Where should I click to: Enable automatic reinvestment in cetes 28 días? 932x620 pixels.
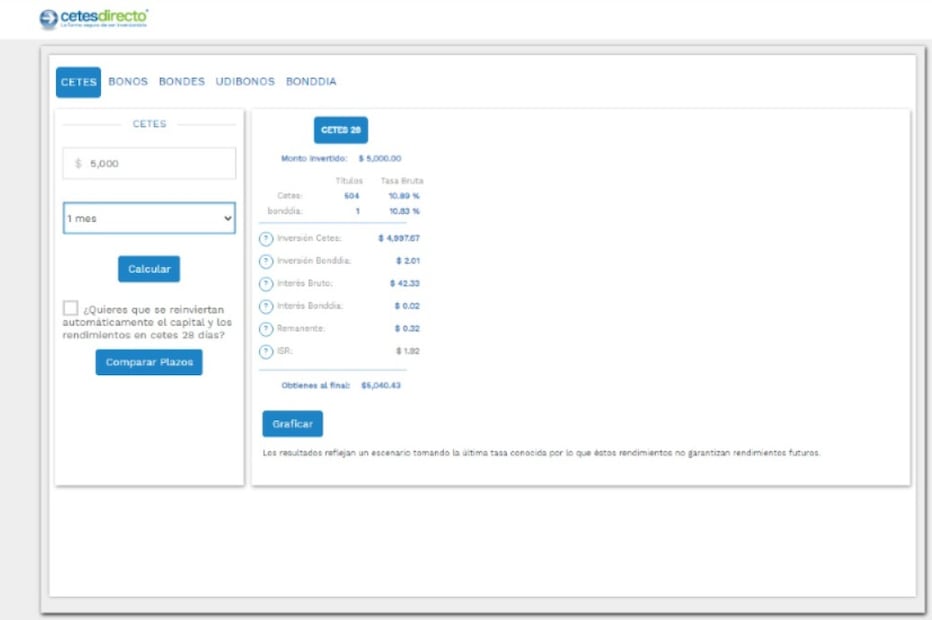pos(70,308)
